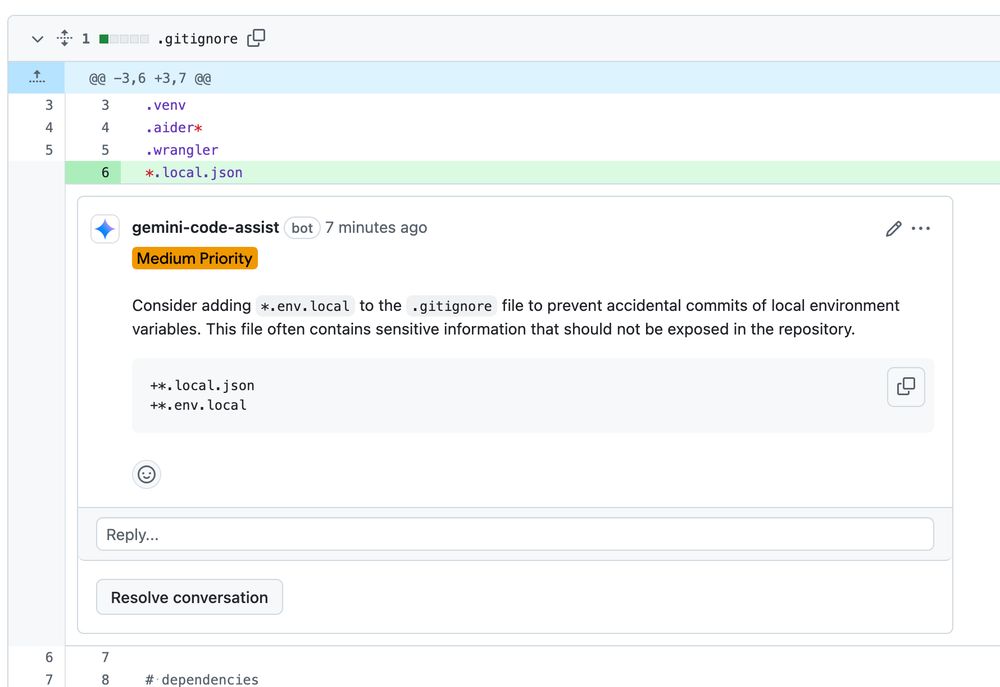
Task: Copy the .gitignore file path
Action: (x=256, y=38)
